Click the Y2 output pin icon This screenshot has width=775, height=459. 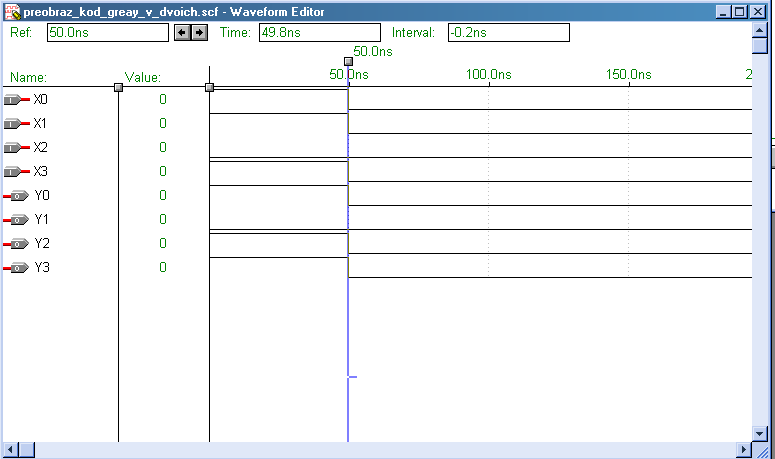click(x=16, y=244)
